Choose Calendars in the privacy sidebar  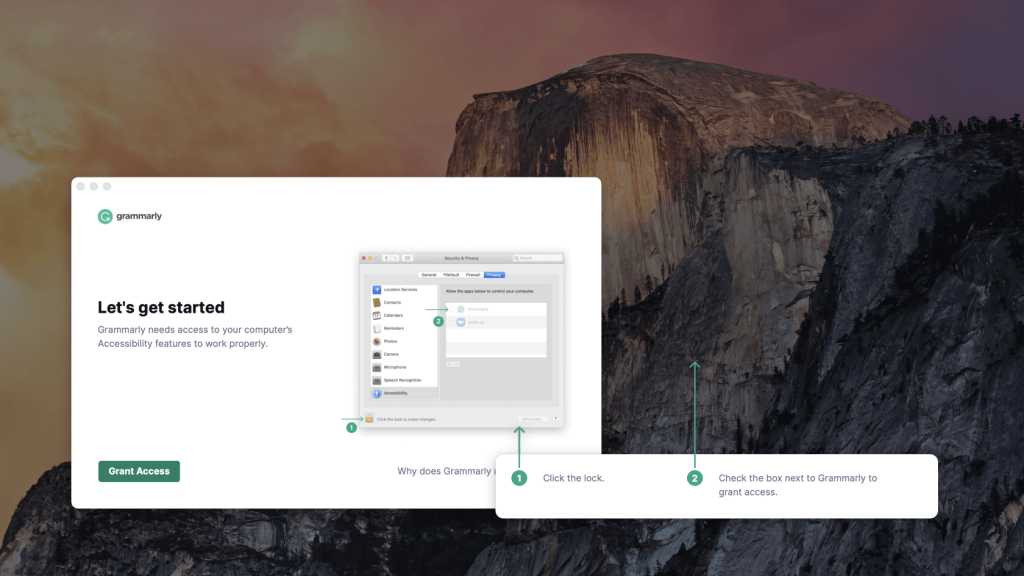tap(393, 315)
